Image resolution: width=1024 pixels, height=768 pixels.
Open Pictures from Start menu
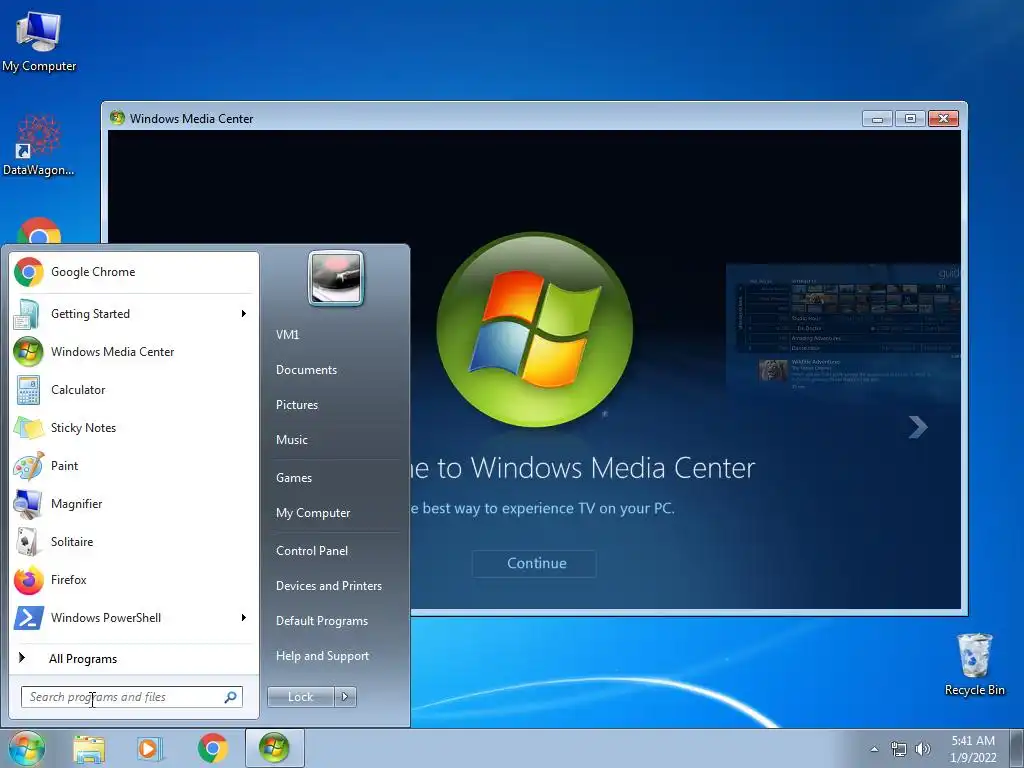[297, 405]
